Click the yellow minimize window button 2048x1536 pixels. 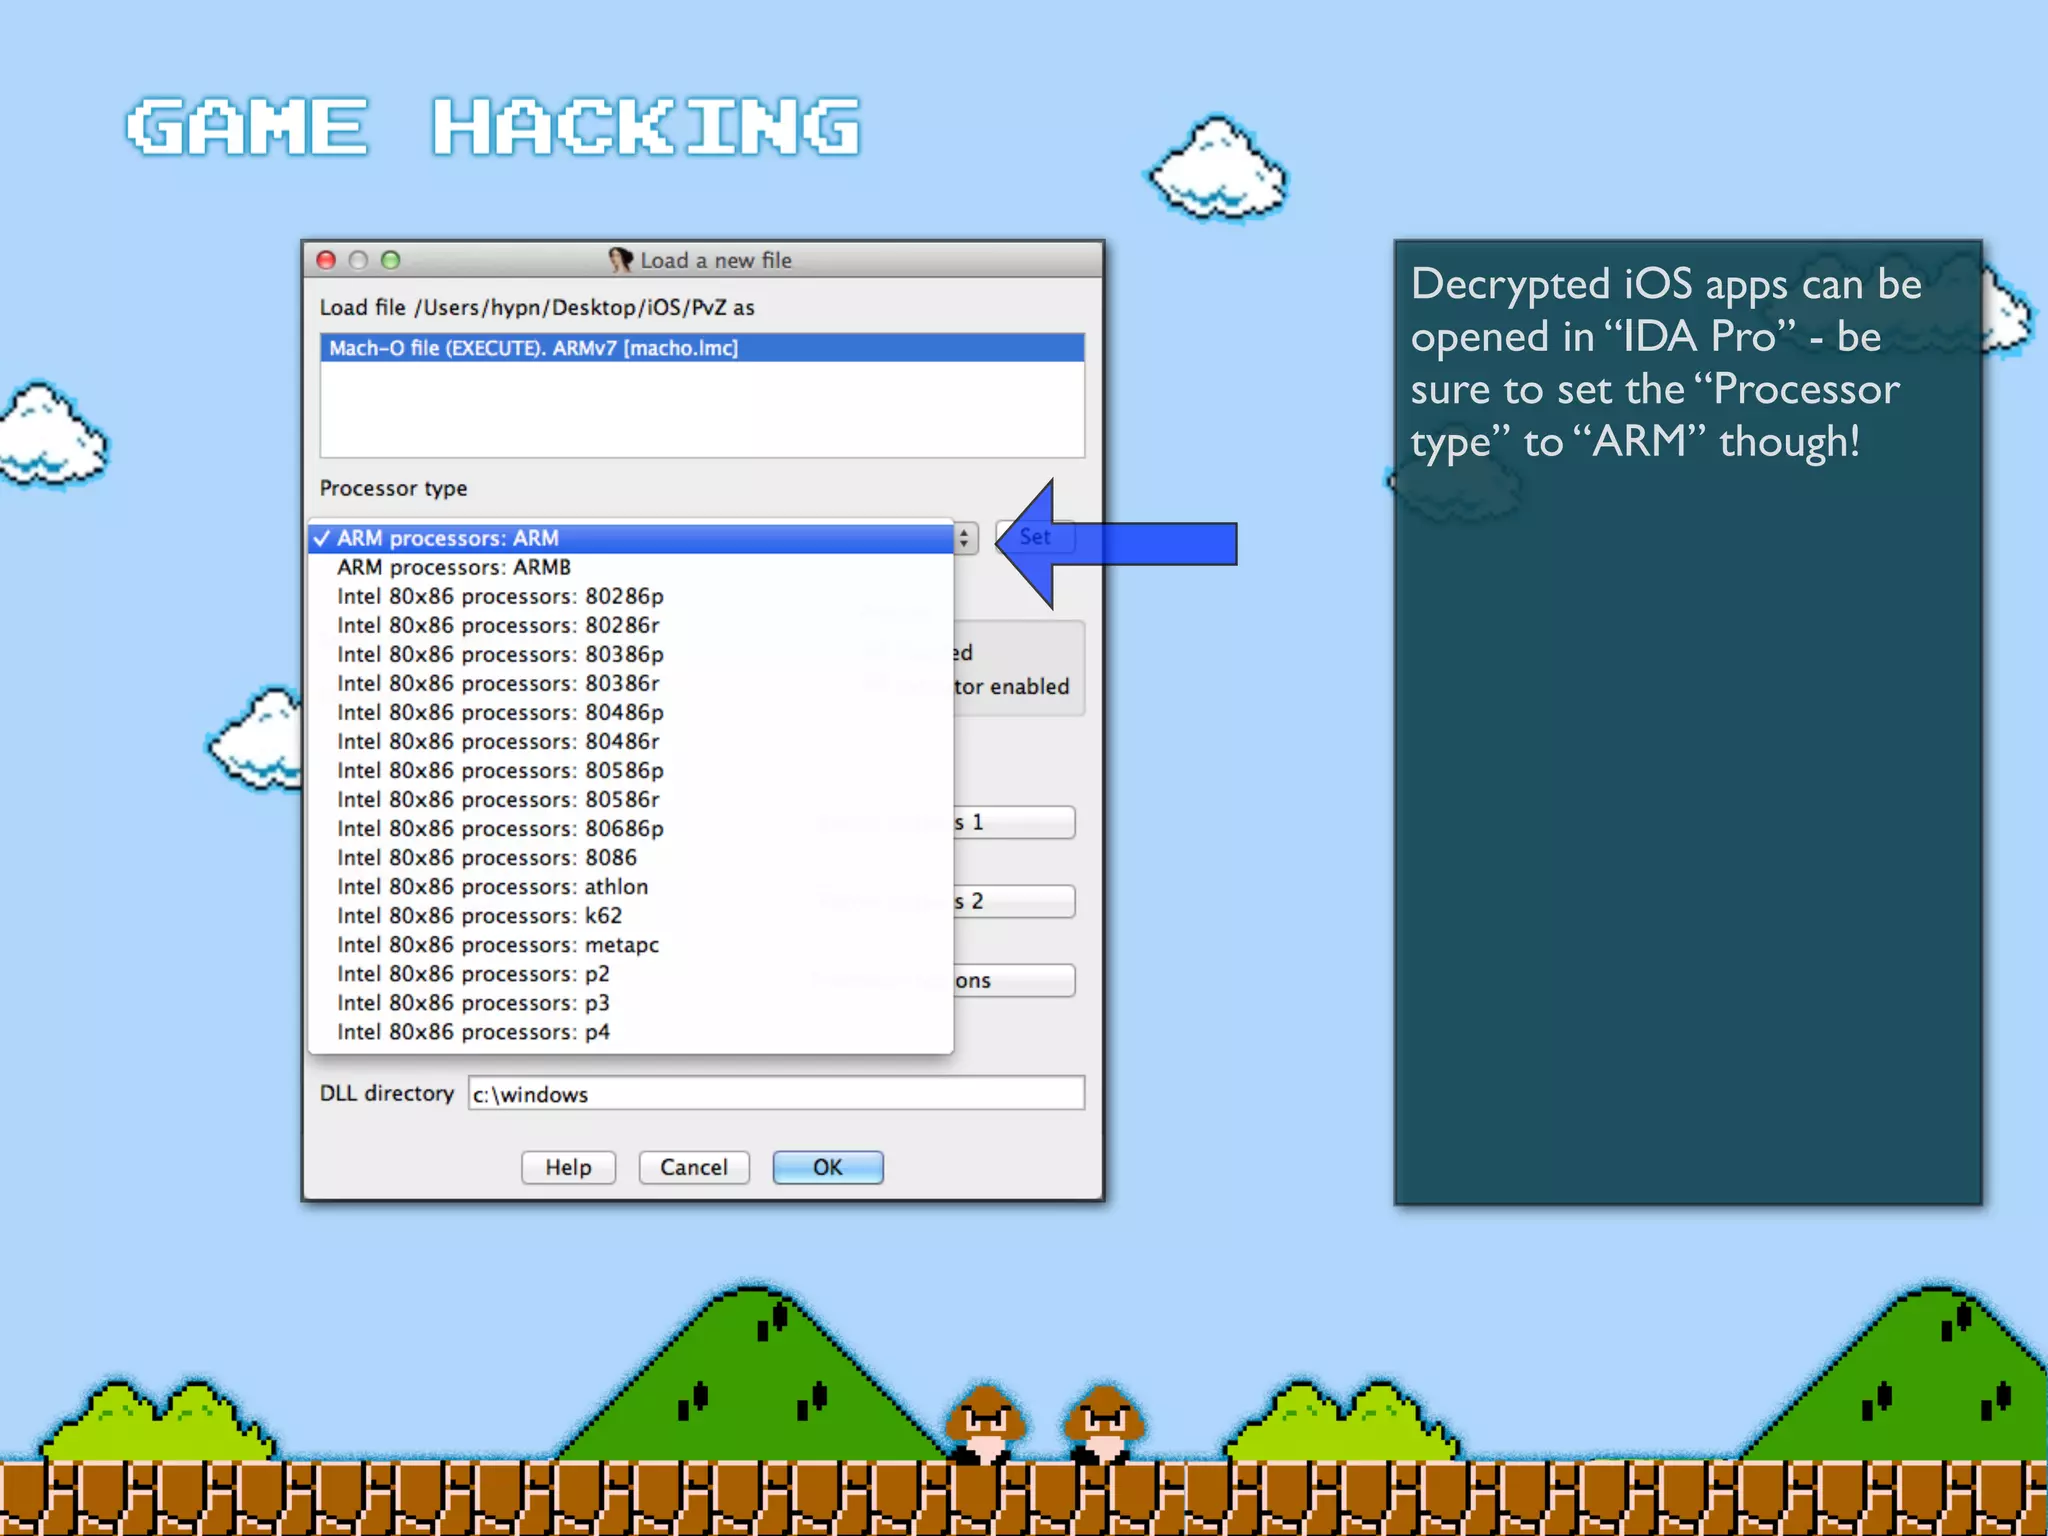pyautogui.click(x=358, y=260)
